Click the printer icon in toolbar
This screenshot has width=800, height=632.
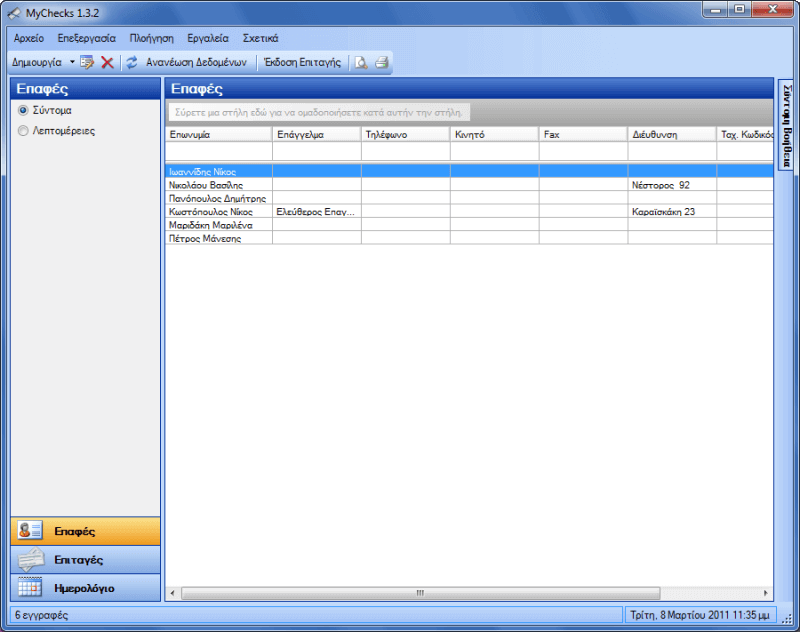tap(381, 62)
